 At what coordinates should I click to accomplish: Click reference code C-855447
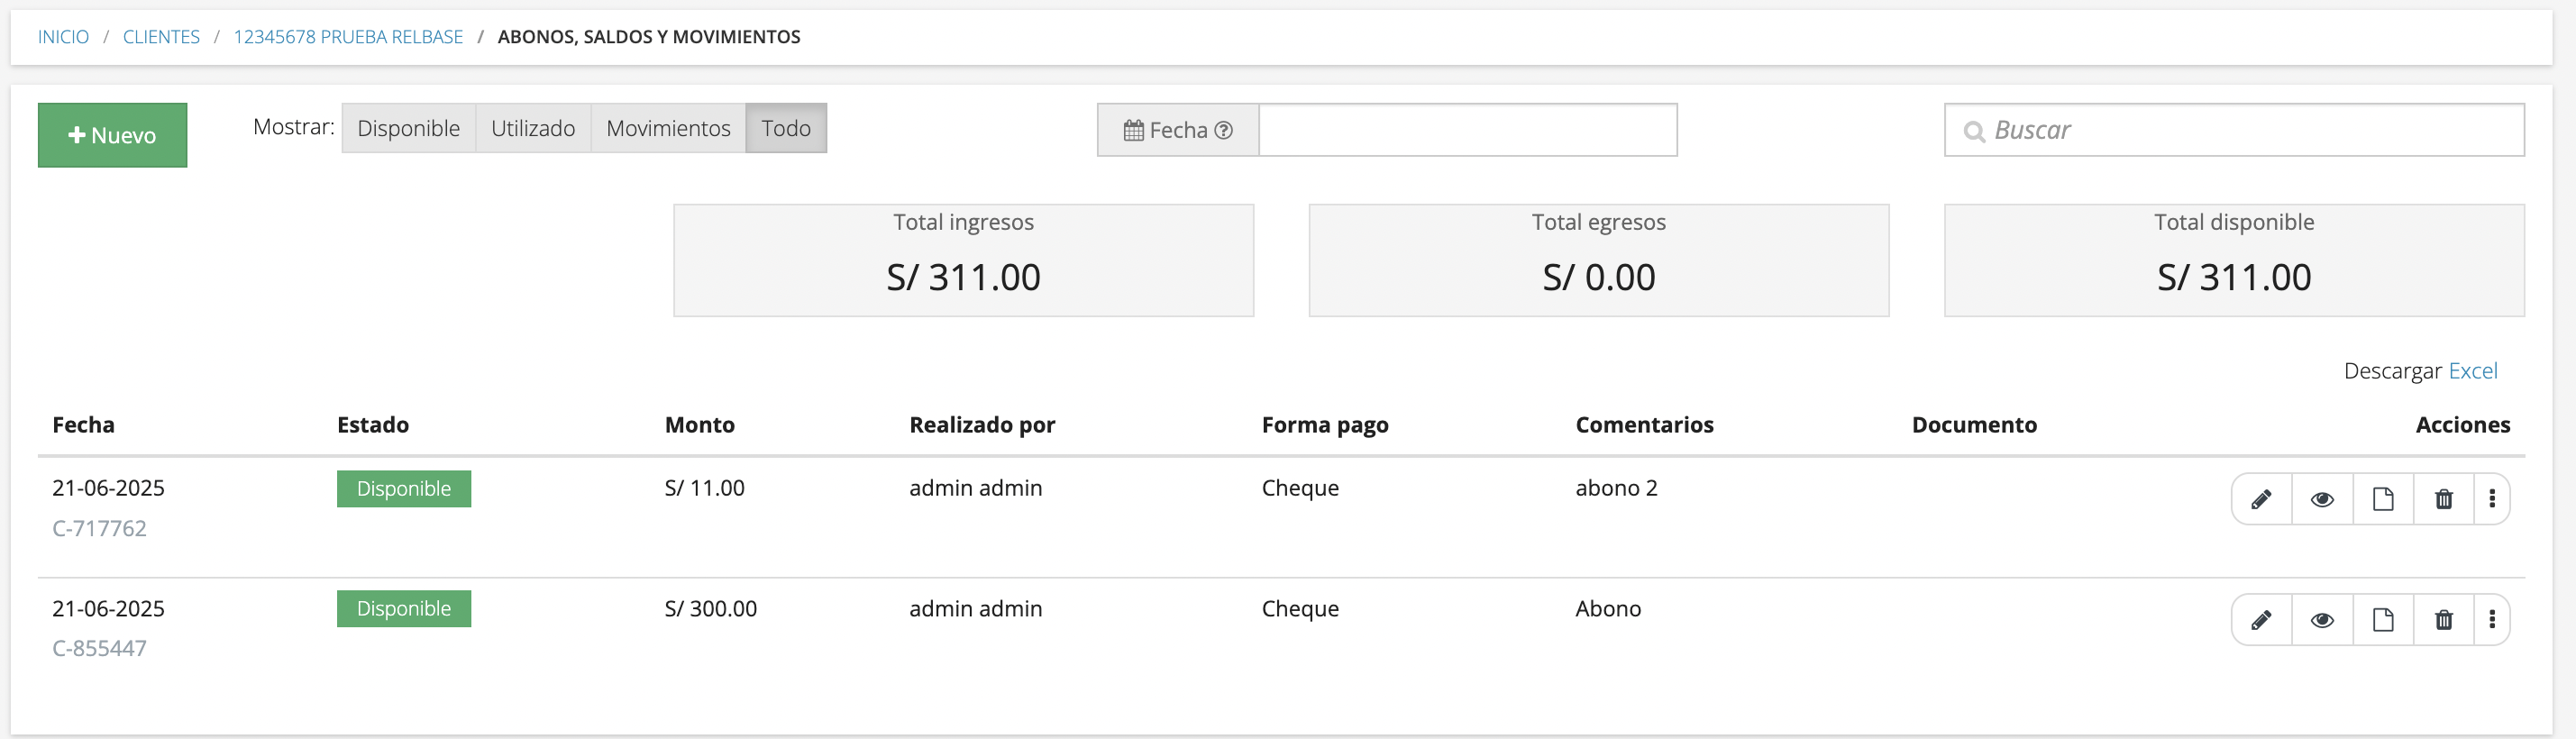pos(99,648)
